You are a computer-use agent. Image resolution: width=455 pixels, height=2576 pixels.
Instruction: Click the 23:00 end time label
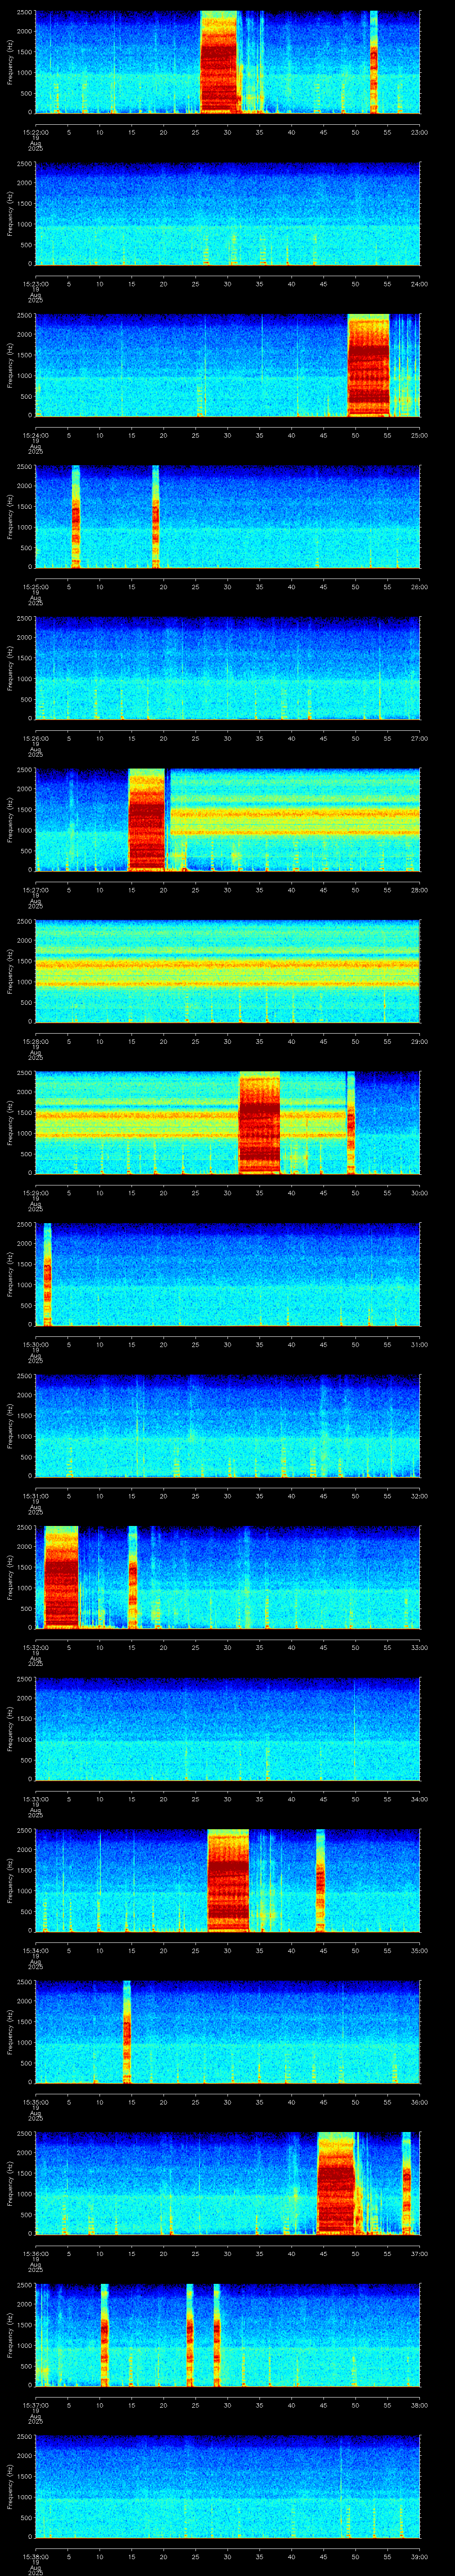click(419, 132)
